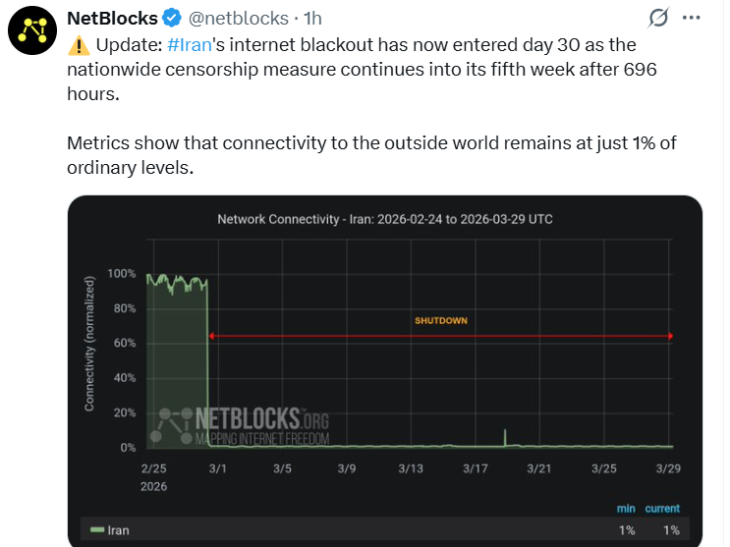Click the orange SHUTDOWN label in the chart
Viewport: 730px width, 547px height.
[x=441, y=321]
